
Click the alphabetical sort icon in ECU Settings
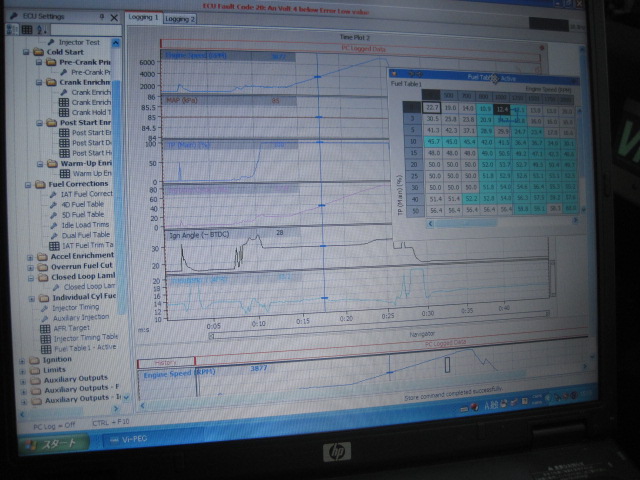pyautogui.click(x=41, y=30)
